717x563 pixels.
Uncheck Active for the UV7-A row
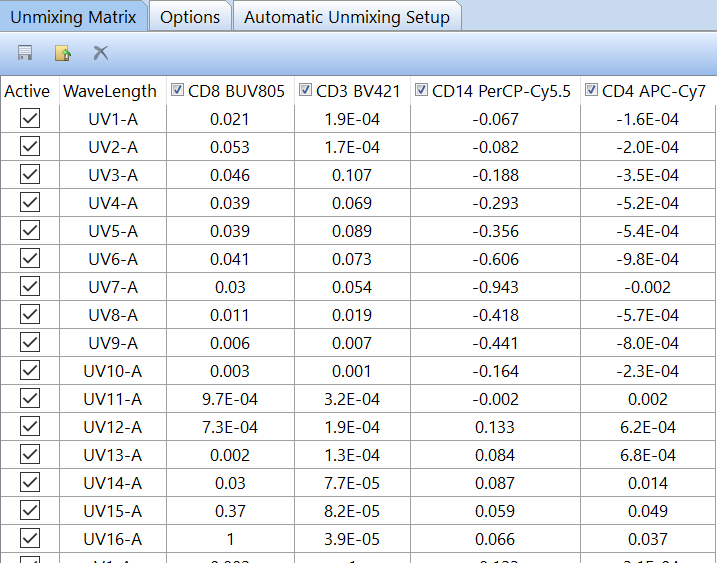coord(30,286)
